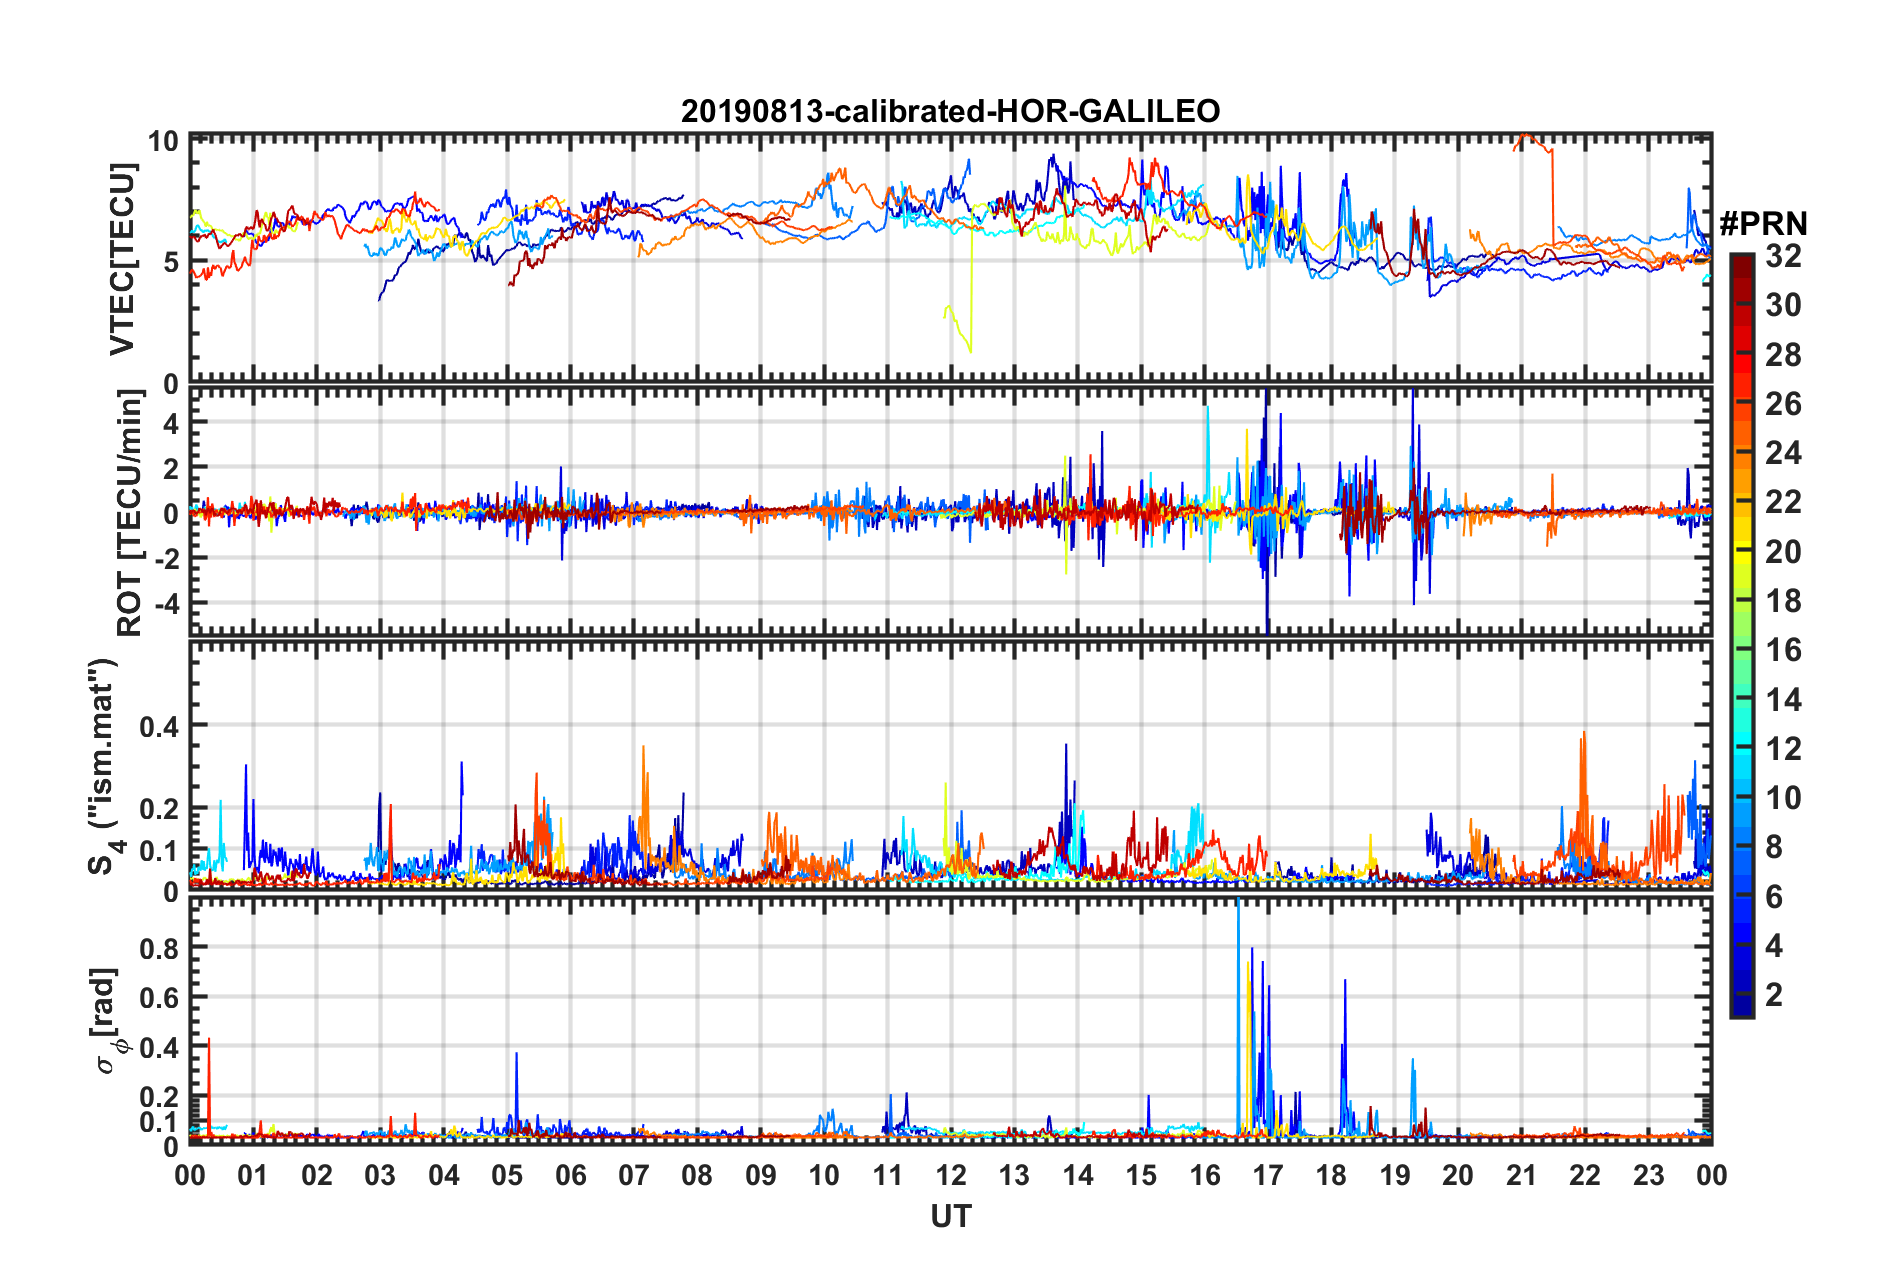Click x-axis tick label 05
This screenshot has height=1272, width=1902.
[x=507, y=1175]
